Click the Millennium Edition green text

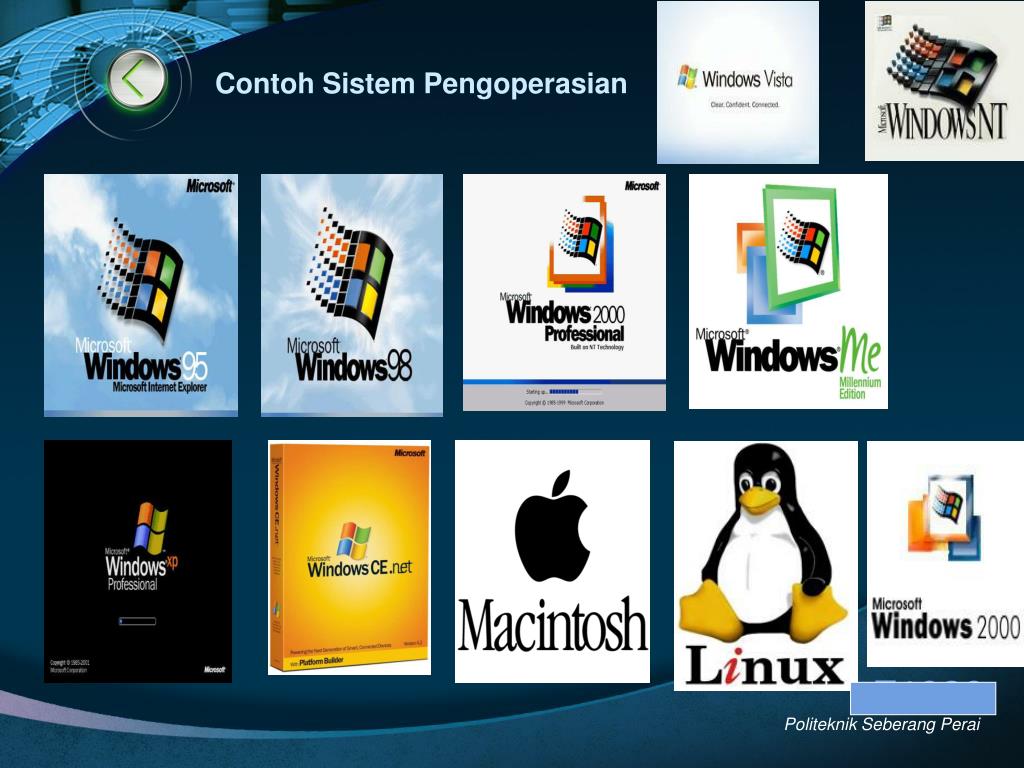coord(860,388)
